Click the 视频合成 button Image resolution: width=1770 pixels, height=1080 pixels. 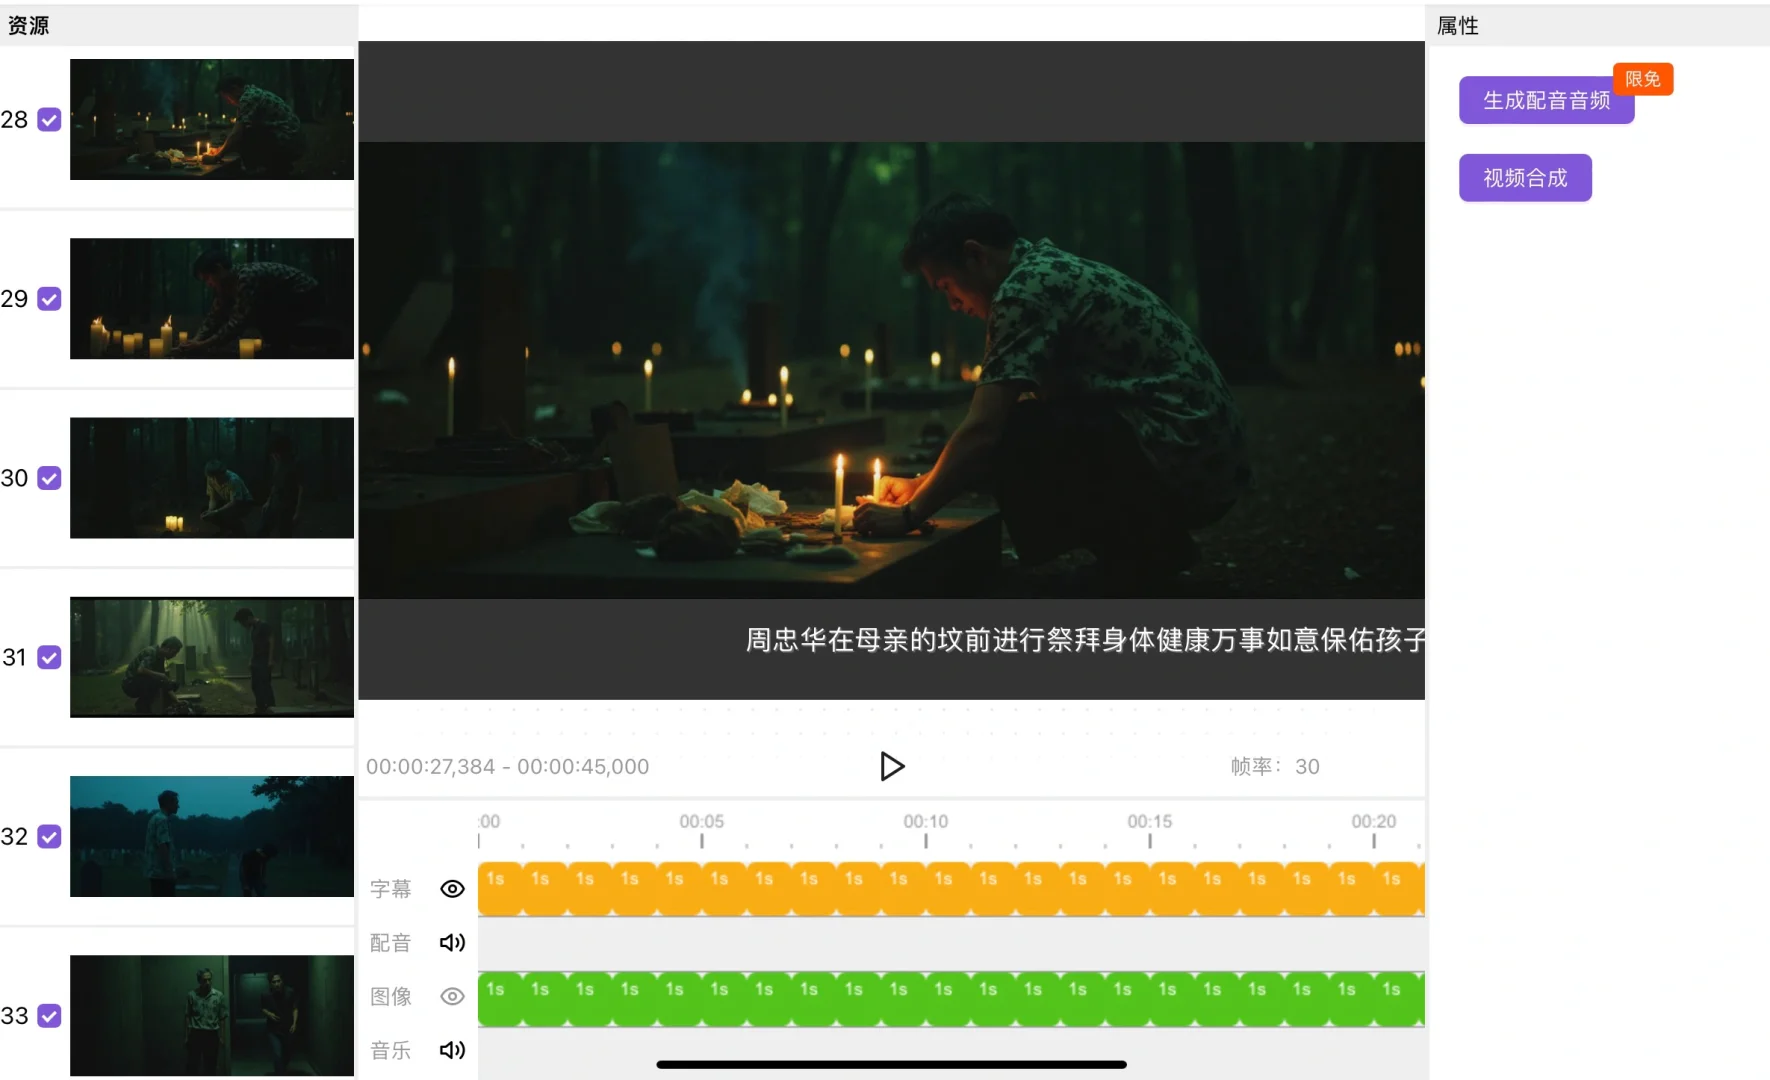coord(1525,178)
